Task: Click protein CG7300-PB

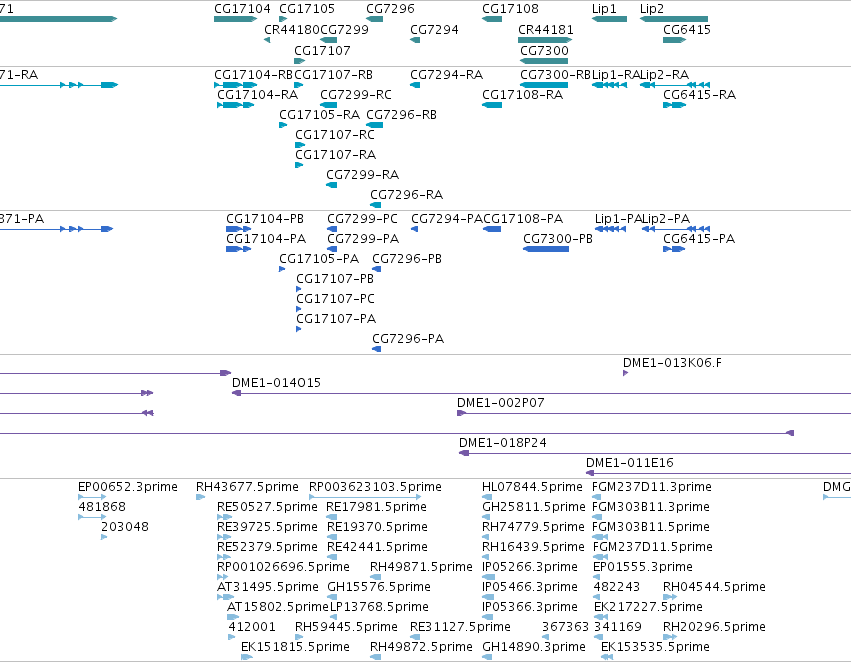Action: point(546,249)
